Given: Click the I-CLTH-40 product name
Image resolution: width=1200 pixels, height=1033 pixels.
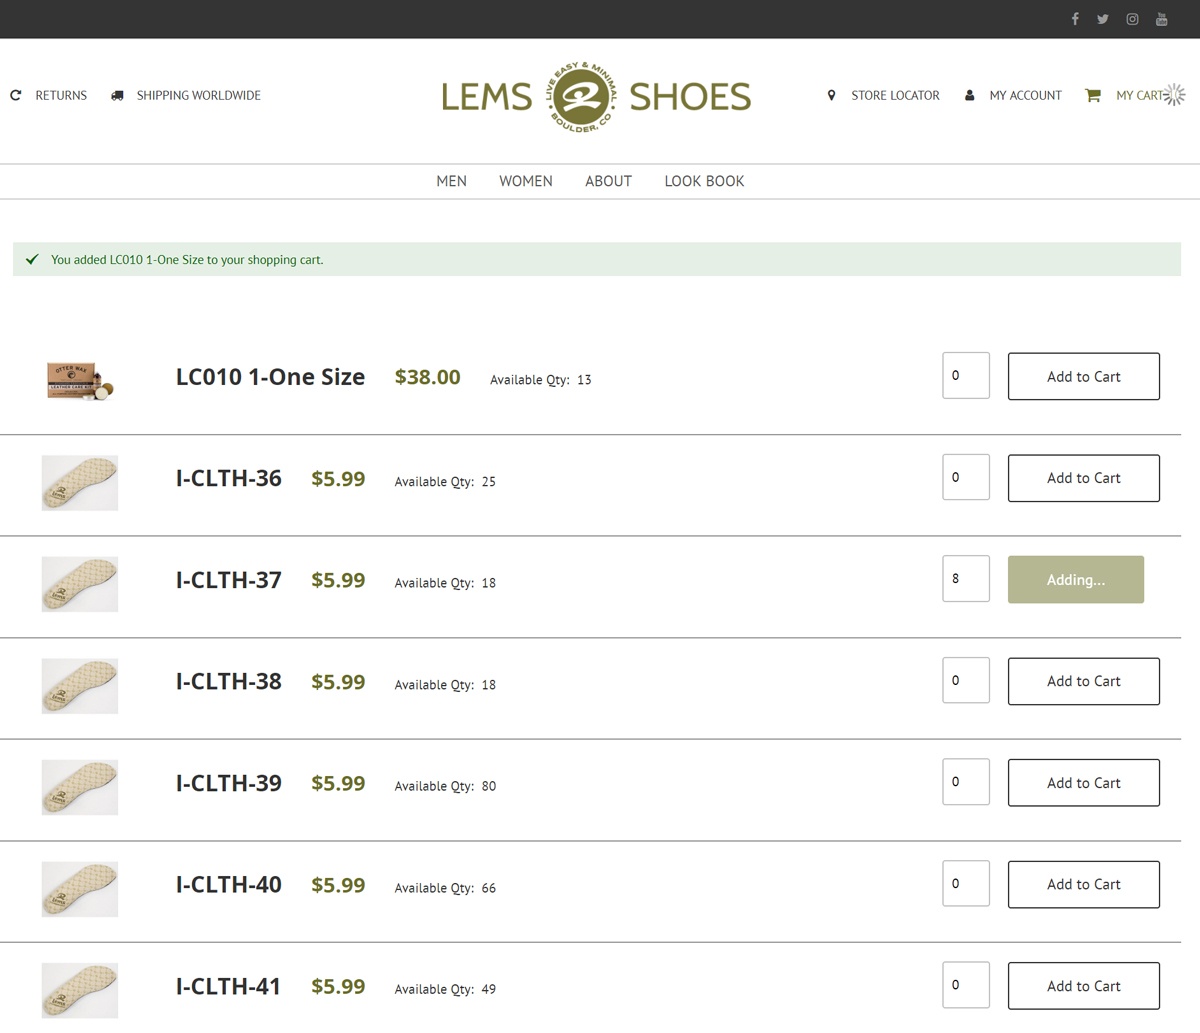Looking at the screenshot, I should pyautogui.click(x=229, y=885).
